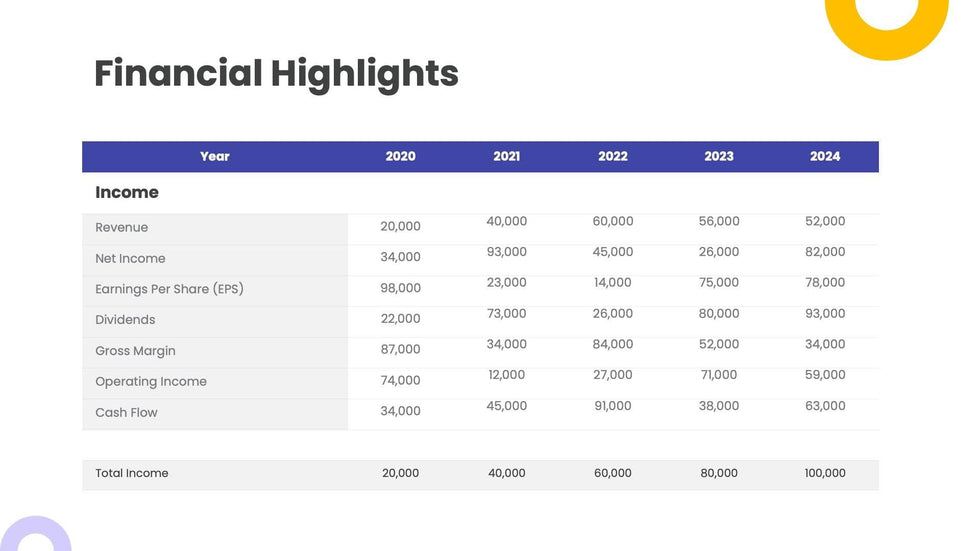980x551 pixels.
Task: Select the 2023 column header
Action: [718, 156]
